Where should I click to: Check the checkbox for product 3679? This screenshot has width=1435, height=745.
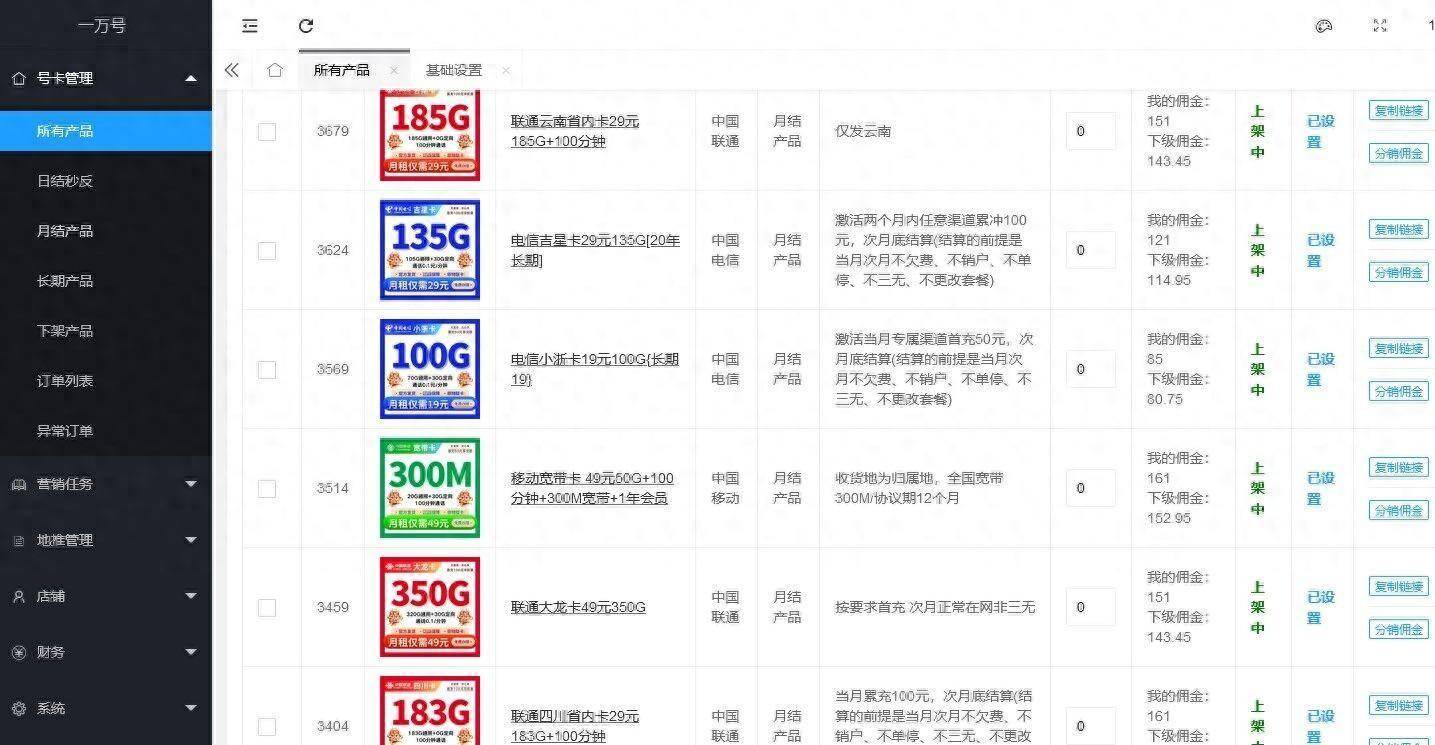266,131
